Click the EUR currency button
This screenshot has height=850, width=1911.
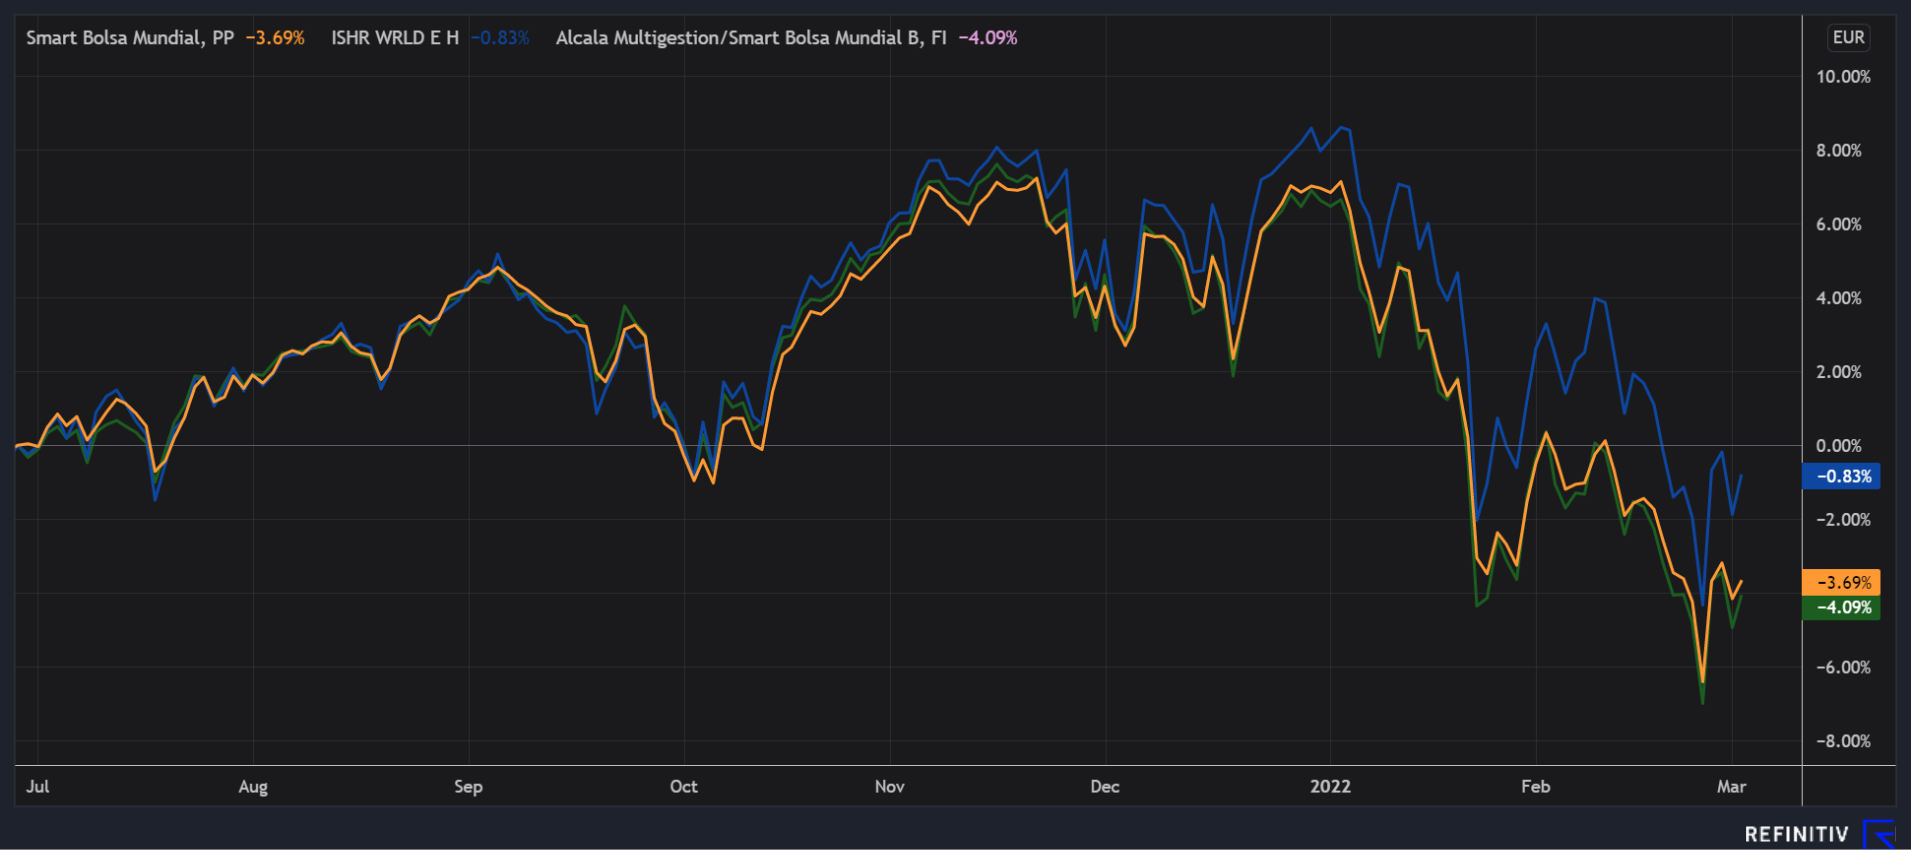(1848, 38)
